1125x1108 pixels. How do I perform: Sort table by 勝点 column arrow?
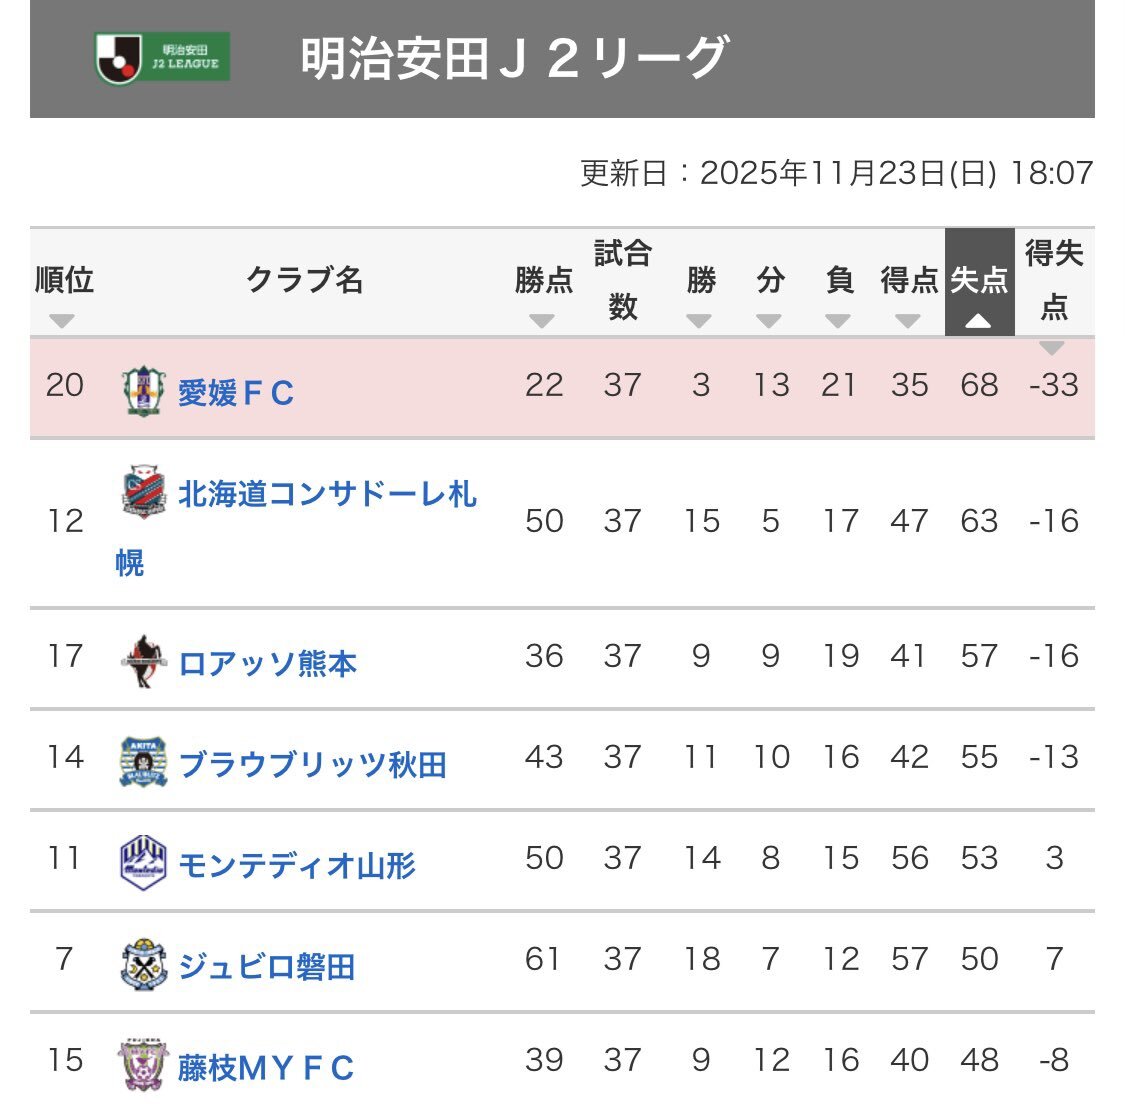(x=542, y=321)
